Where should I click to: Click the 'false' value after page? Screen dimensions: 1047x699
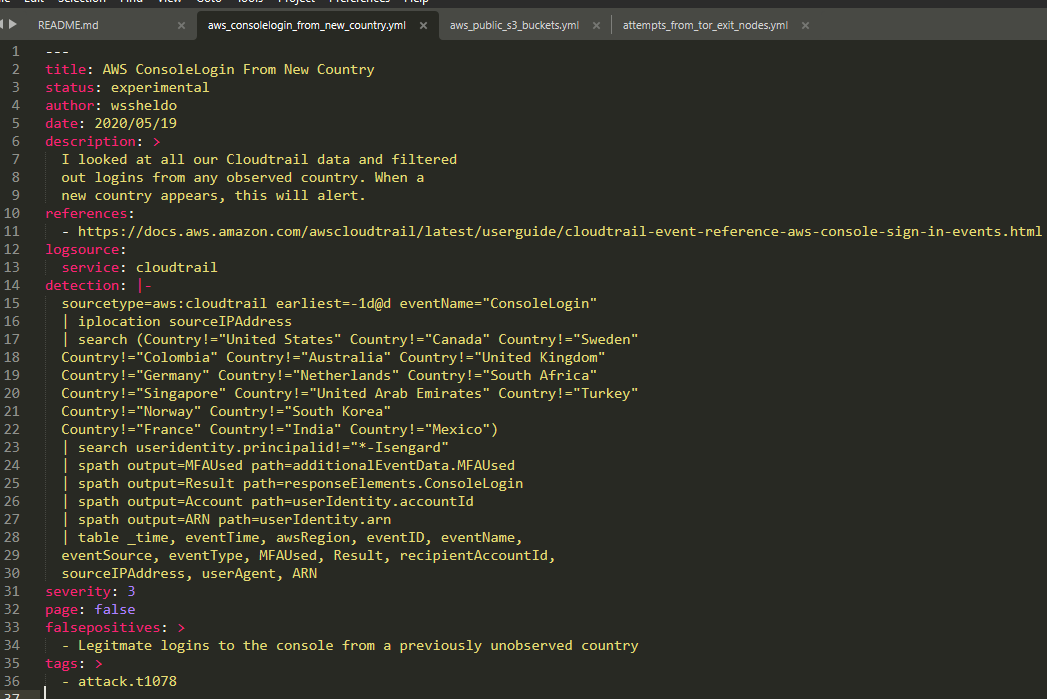click(115, 610)
